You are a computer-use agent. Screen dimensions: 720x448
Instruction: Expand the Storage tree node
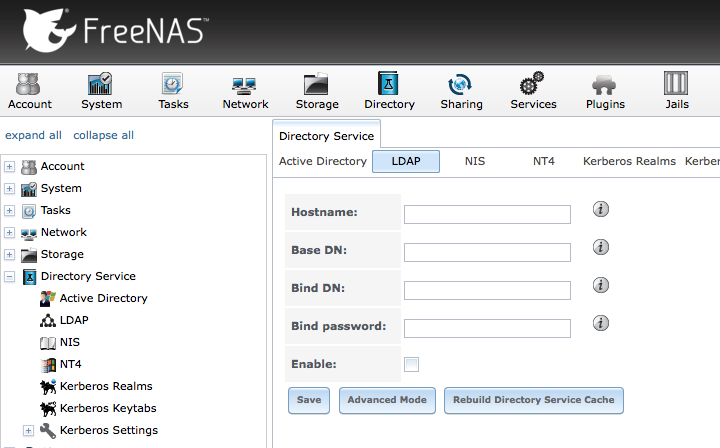pos(10,255)
